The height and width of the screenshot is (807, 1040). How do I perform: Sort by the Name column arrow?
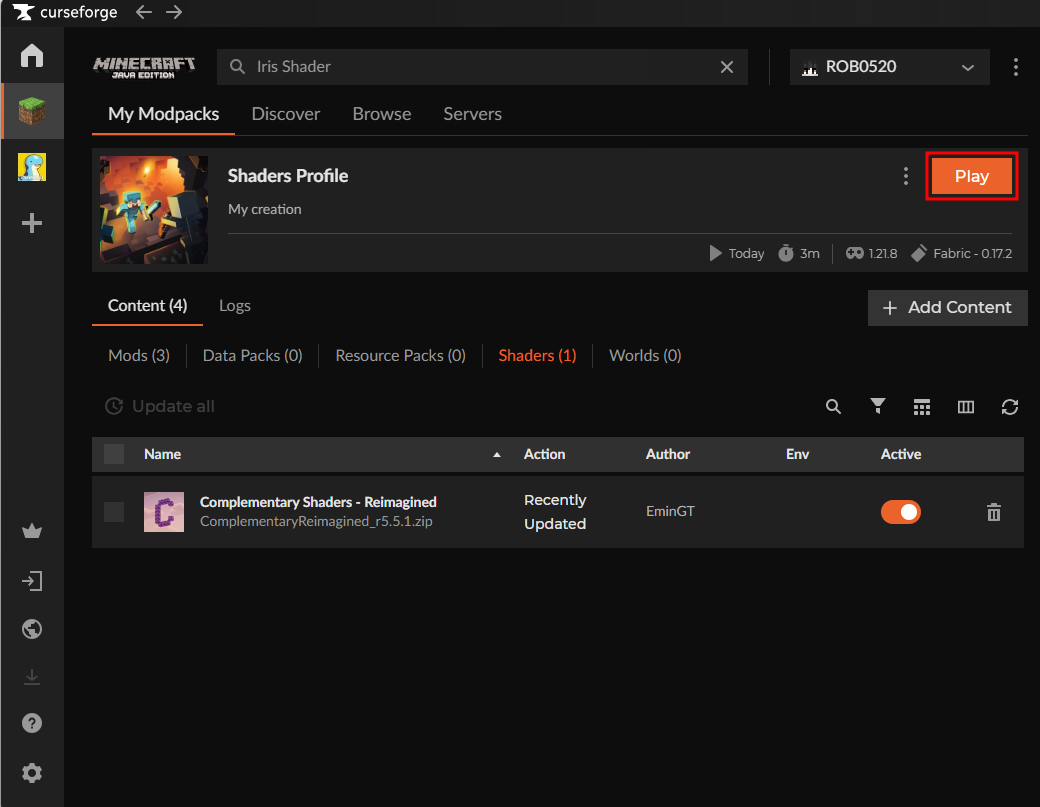497,455
